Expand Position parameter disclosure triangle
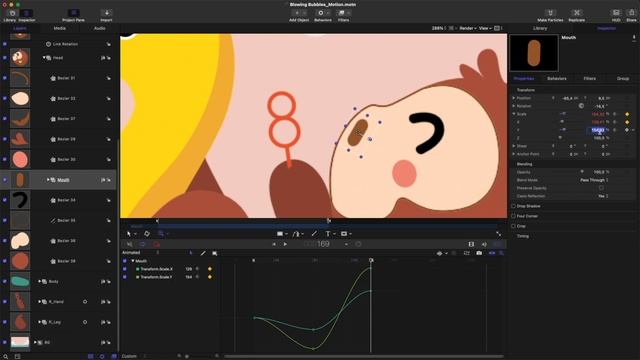The image size is (640, 360). 514,98
